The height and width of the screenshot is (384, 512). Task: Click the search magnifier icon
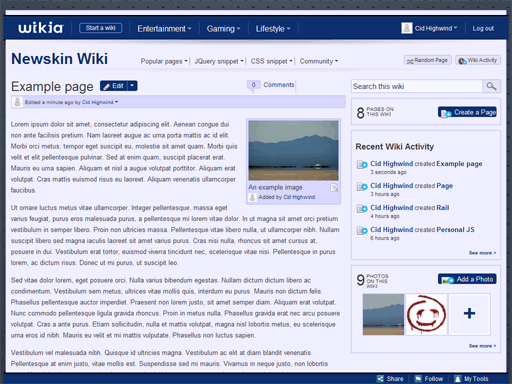491,86
